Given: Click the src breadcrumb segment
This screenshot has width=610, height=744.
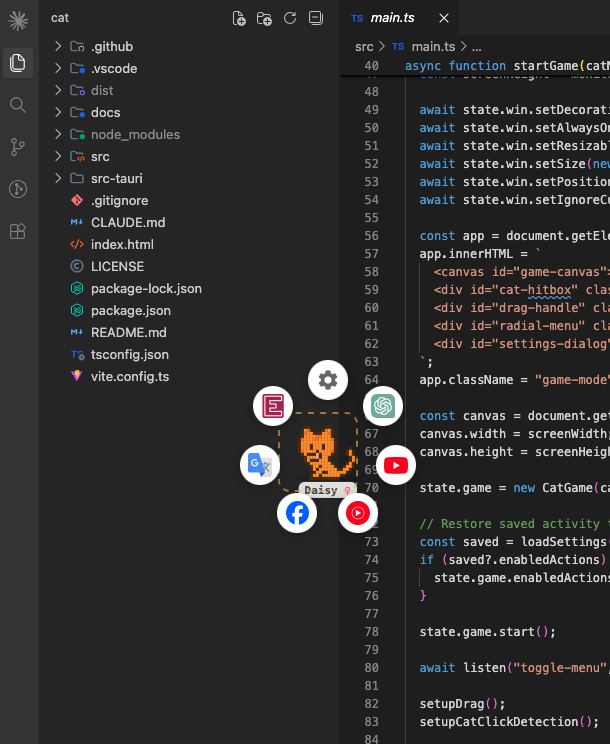Looking at the screenshot, I should click(364, 46).
